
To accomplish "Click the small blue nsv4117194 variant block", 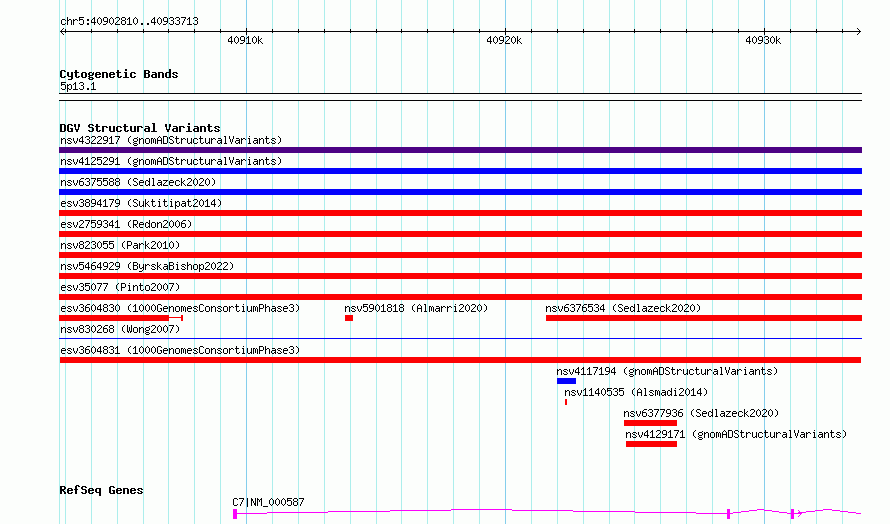I will pyautogui.click(x=566, y=381).
